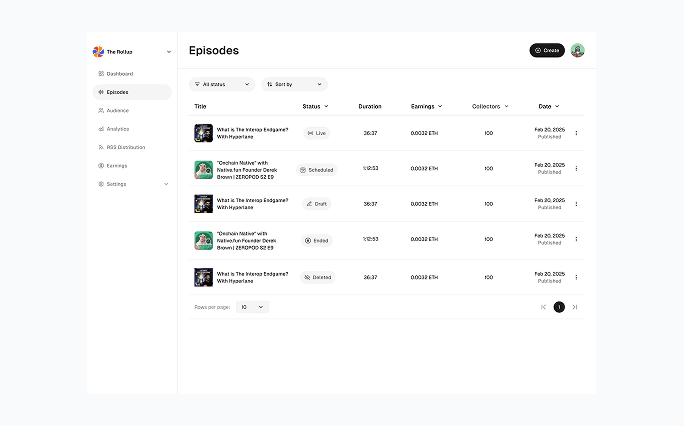Viewport: 684px width, 426px height.
Task: Open title of the Live episode
Action: click(253, 133)
